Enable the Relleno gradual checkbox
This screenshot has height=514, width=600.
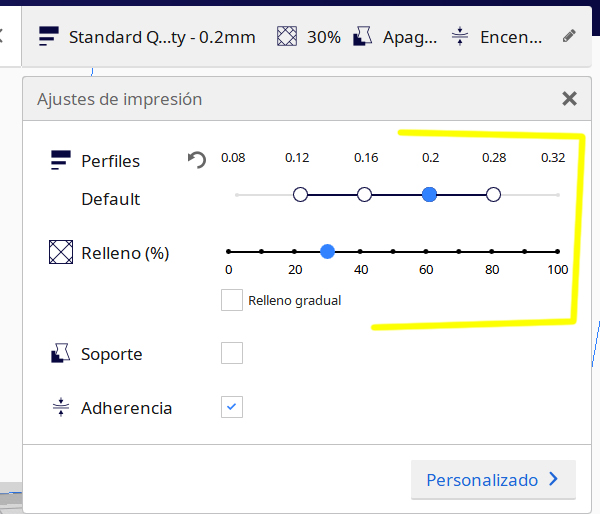pyautogui.click(x=232, y=299)
